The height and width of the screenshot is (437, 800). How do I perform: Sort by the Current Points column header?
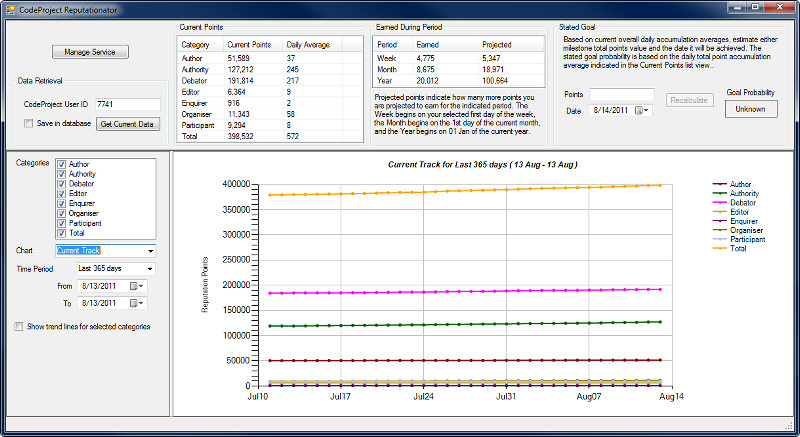253,45
